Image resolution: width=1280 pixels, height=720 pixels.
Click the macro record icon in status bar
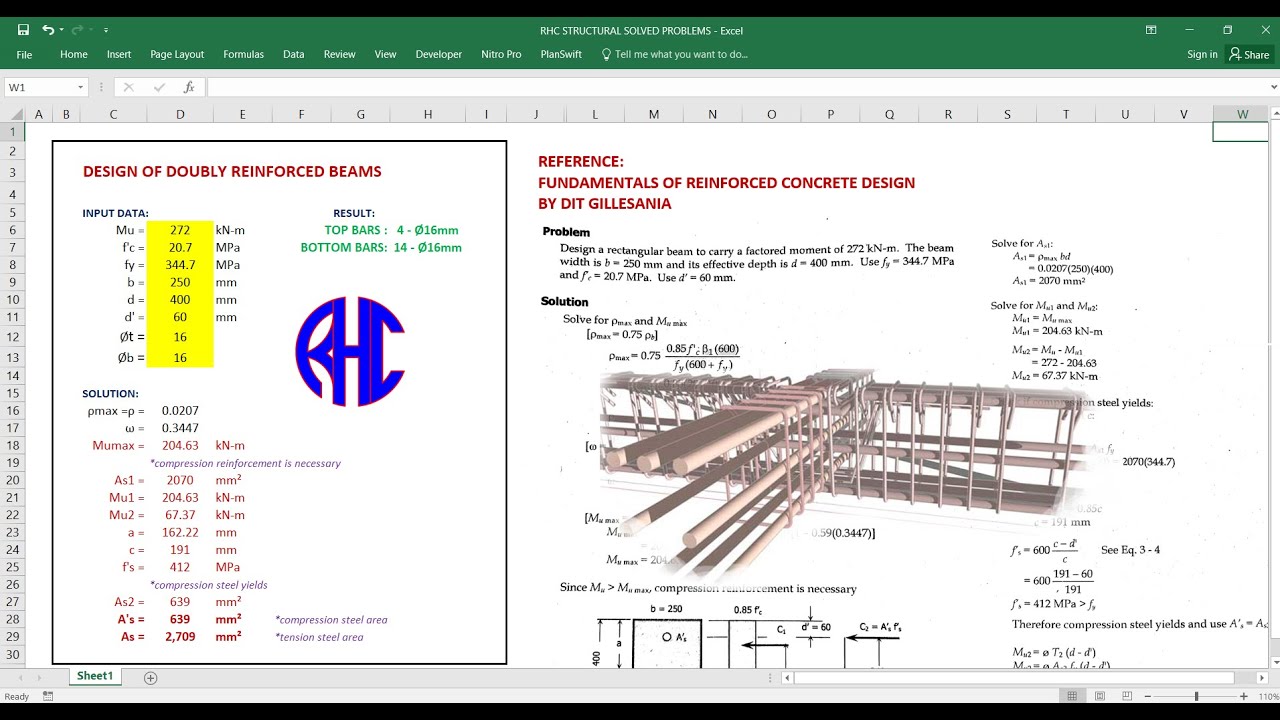pyautogui.click(x=48, y=696)
